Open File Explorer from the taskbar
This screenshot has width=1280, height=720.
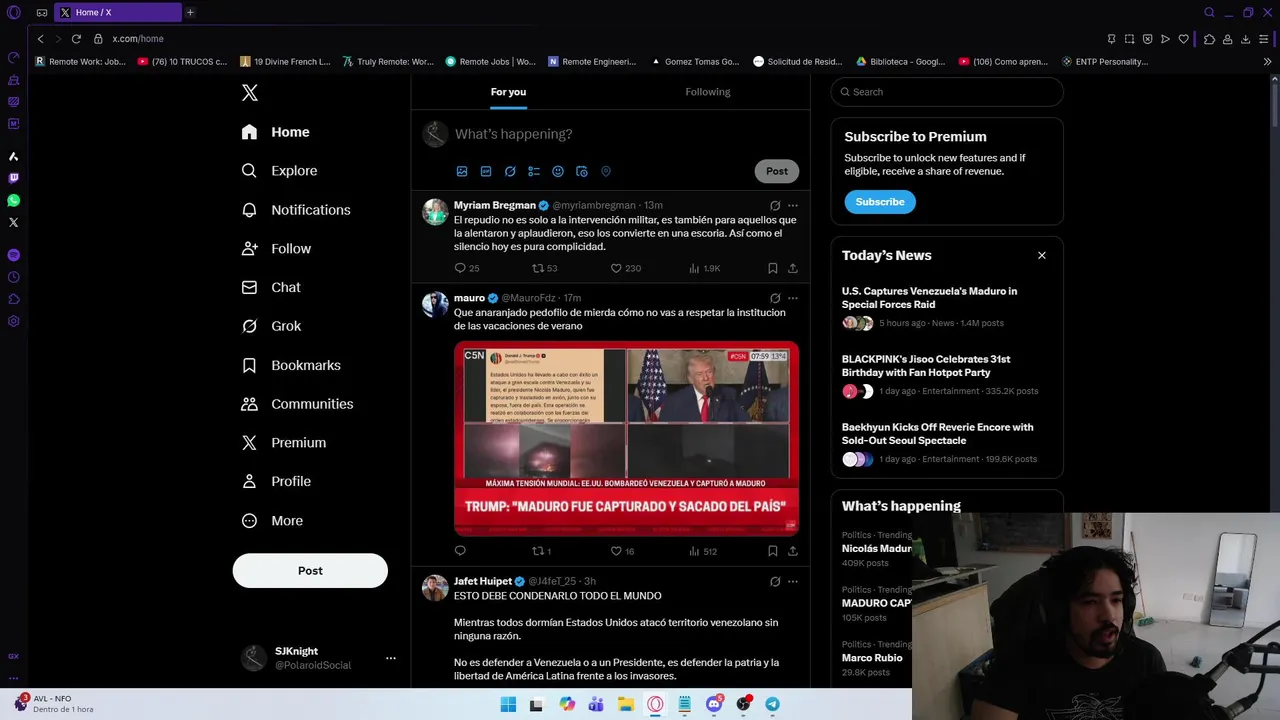(x=626, y=704)
